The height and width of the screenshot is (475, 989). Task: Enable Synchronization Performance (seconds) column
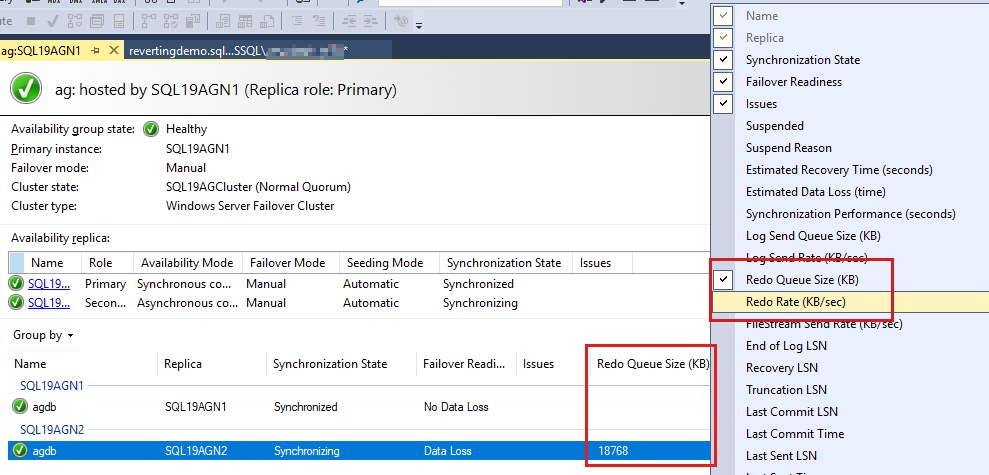(850, 214)
